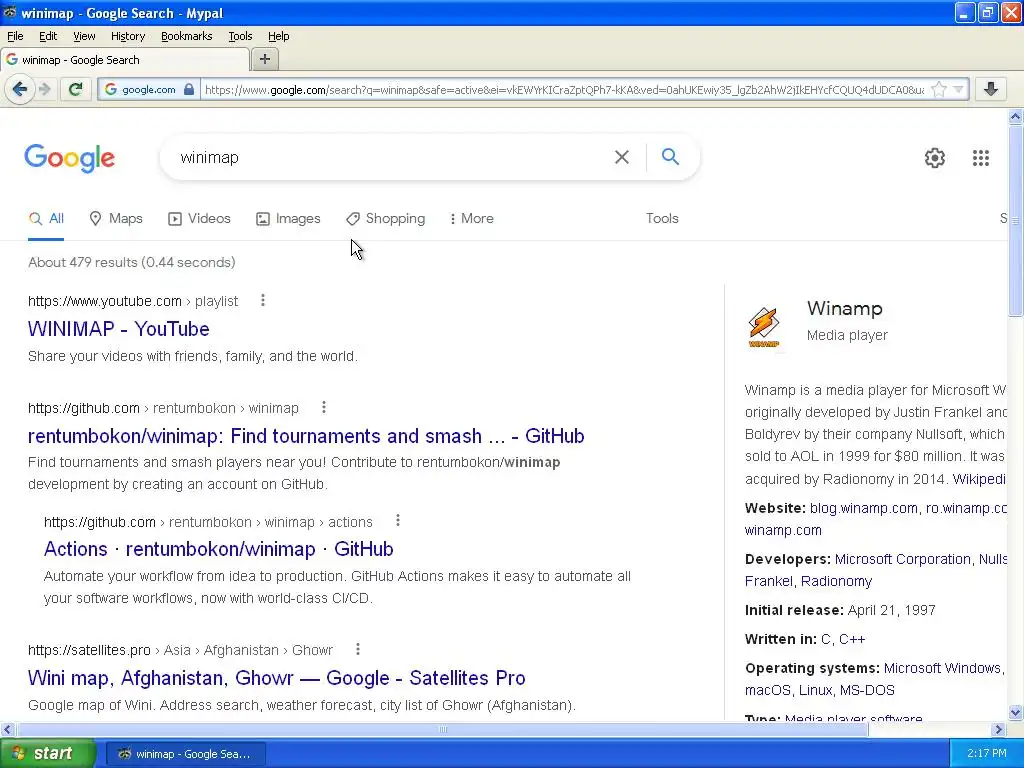1024x768 pixels.
Task: Click the Winamp logo thumbnail
Action: [763, 327]
